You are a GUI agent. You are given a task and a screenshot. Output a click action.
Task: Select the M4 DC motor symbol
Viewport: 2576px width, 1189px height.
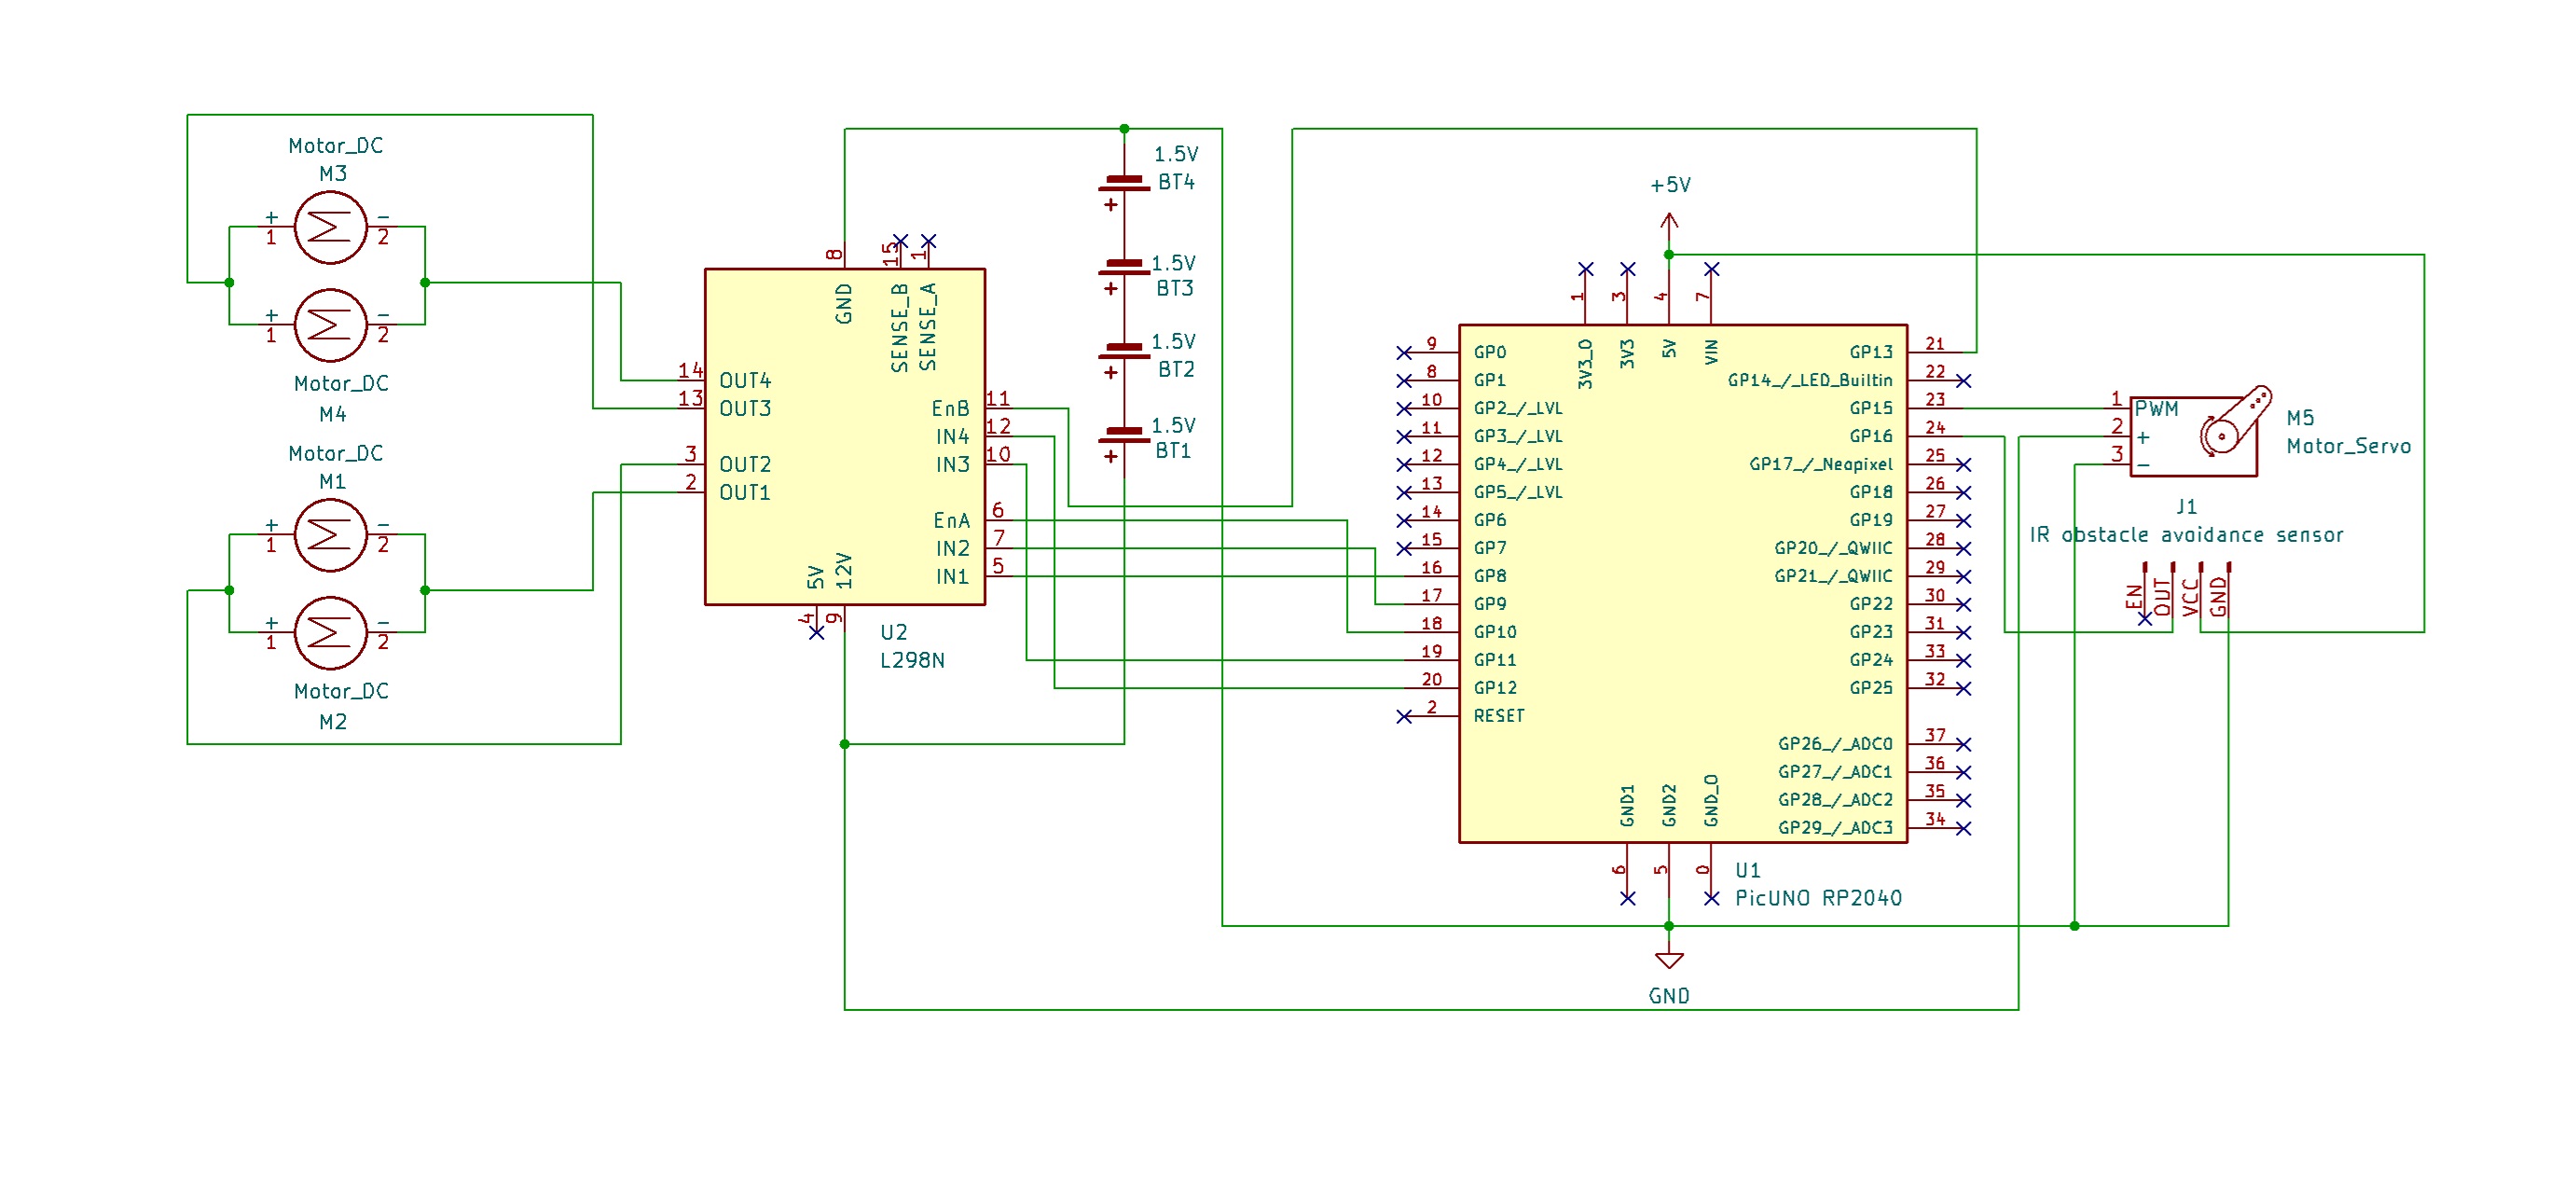point(330,325)
